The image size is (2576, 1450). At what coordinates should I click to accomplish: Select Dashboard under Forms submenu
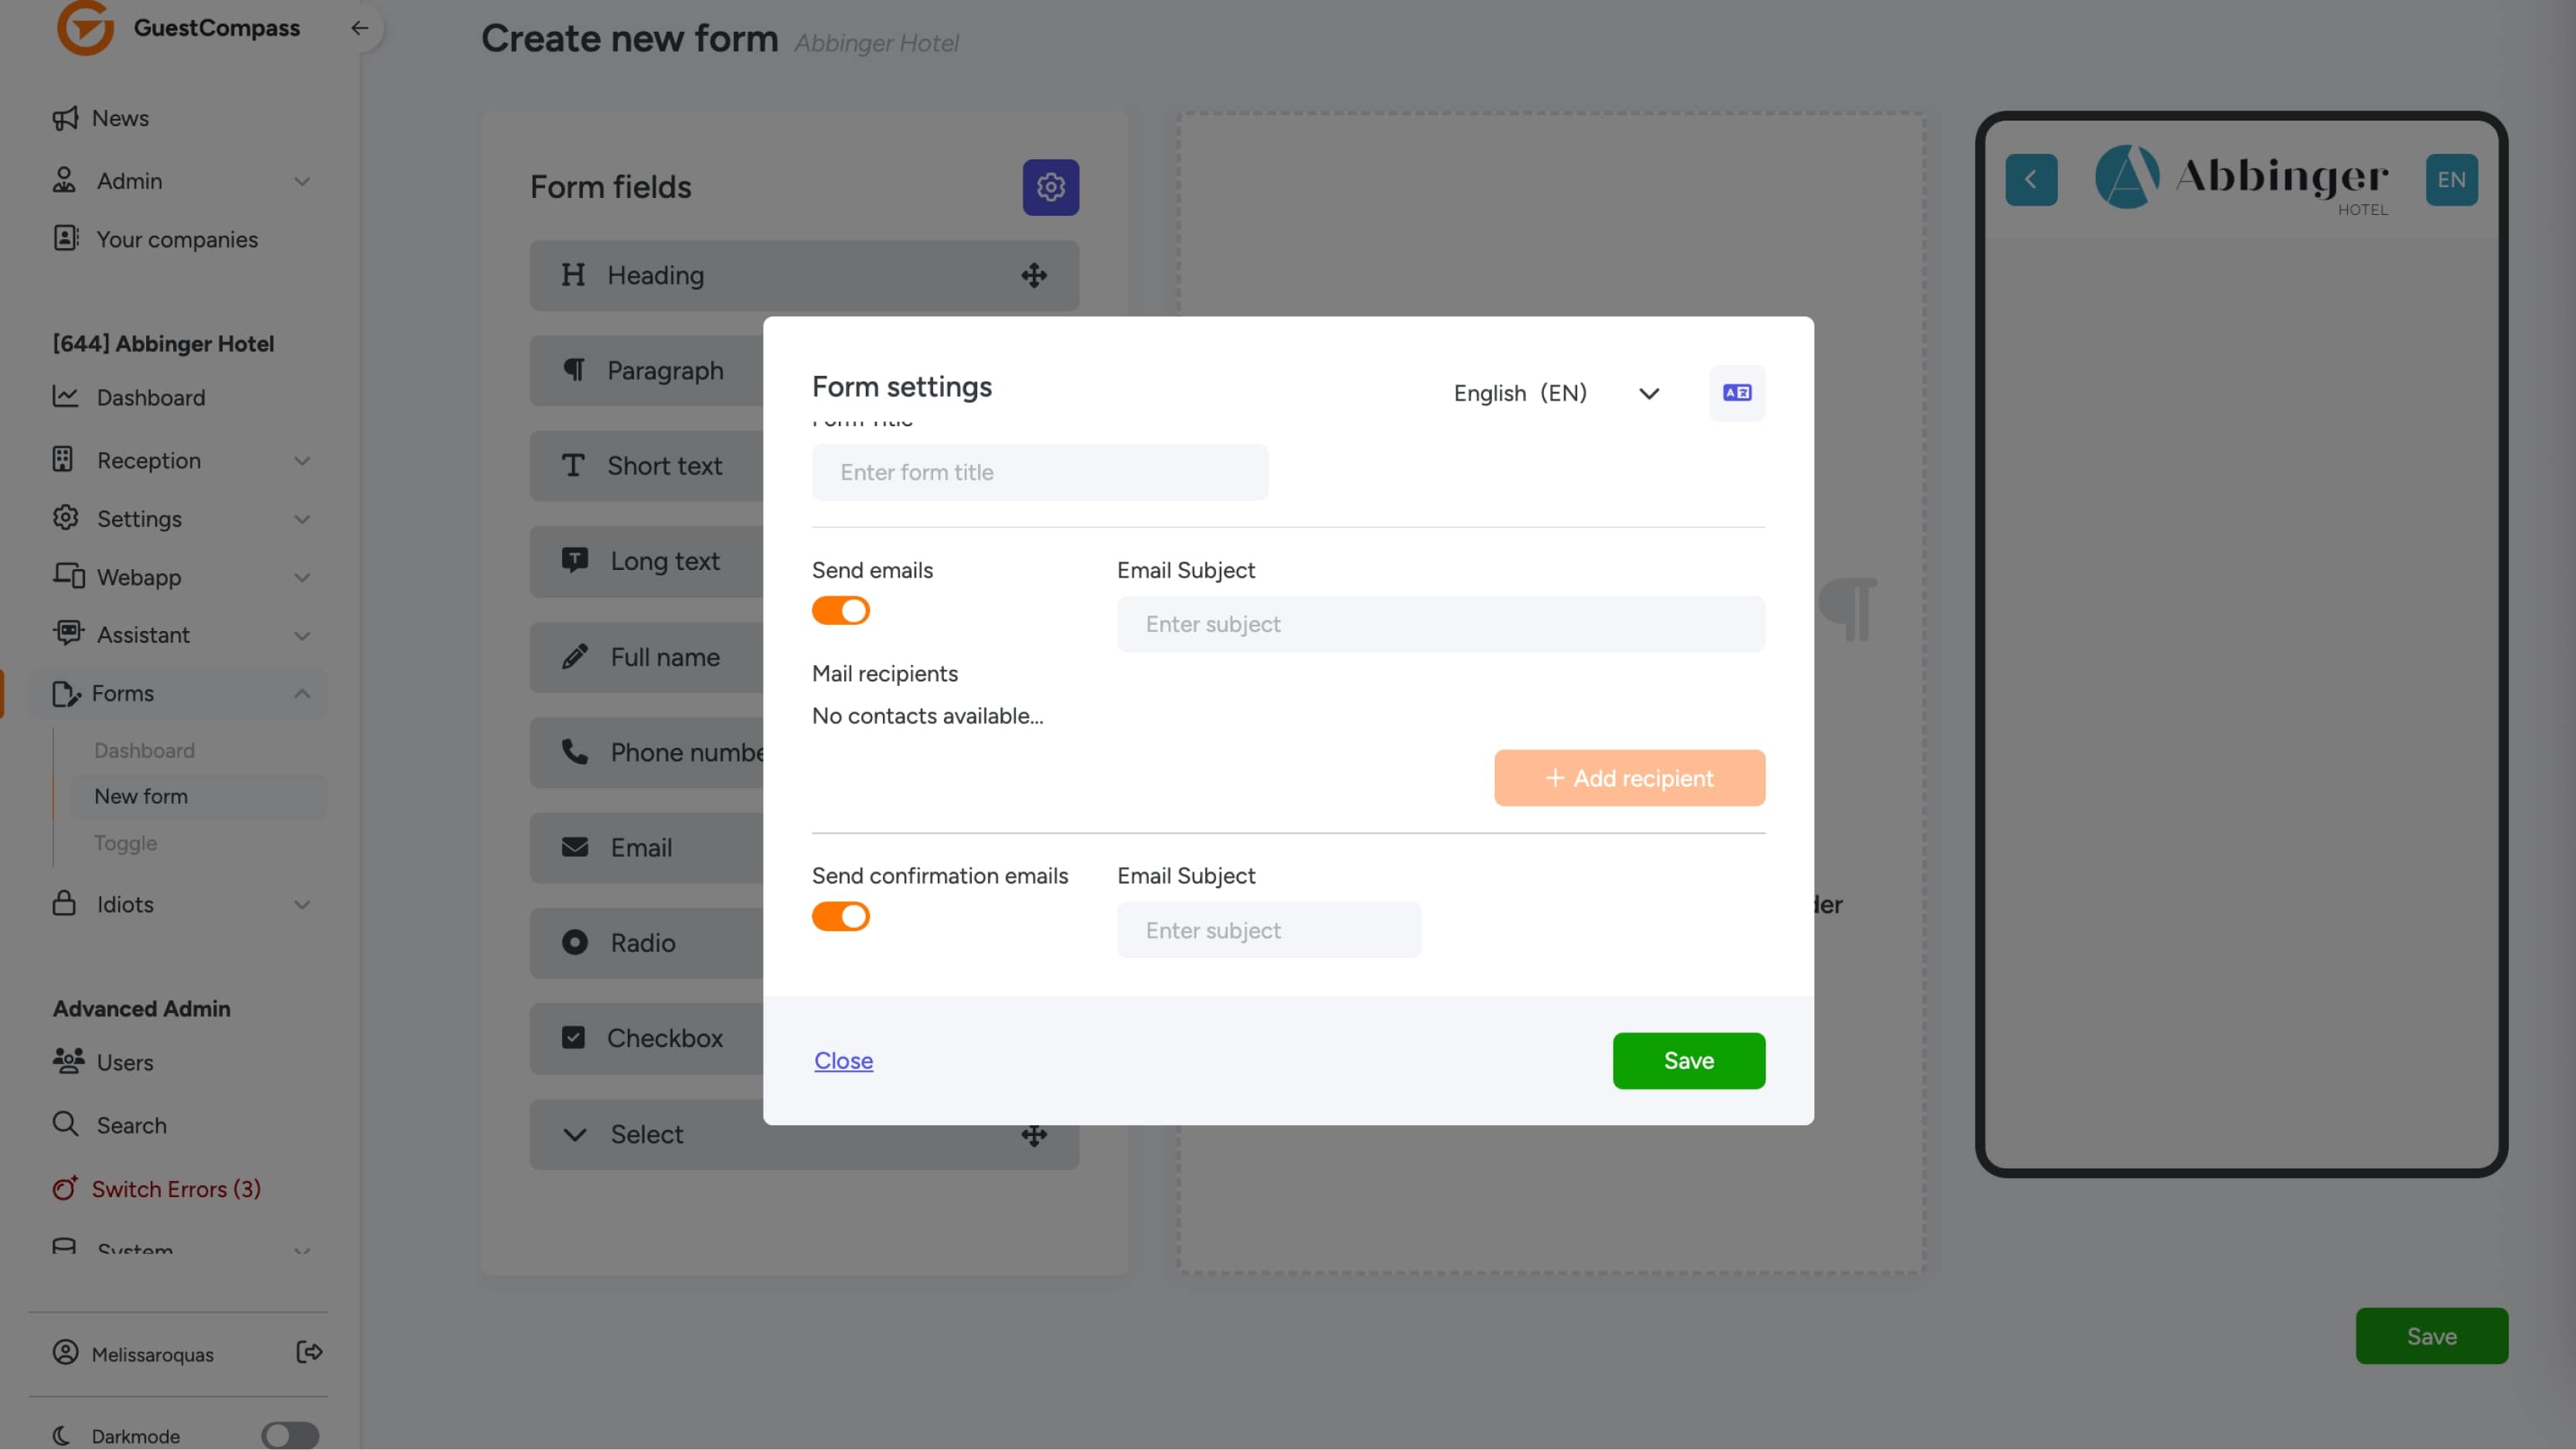coord(144,750)
